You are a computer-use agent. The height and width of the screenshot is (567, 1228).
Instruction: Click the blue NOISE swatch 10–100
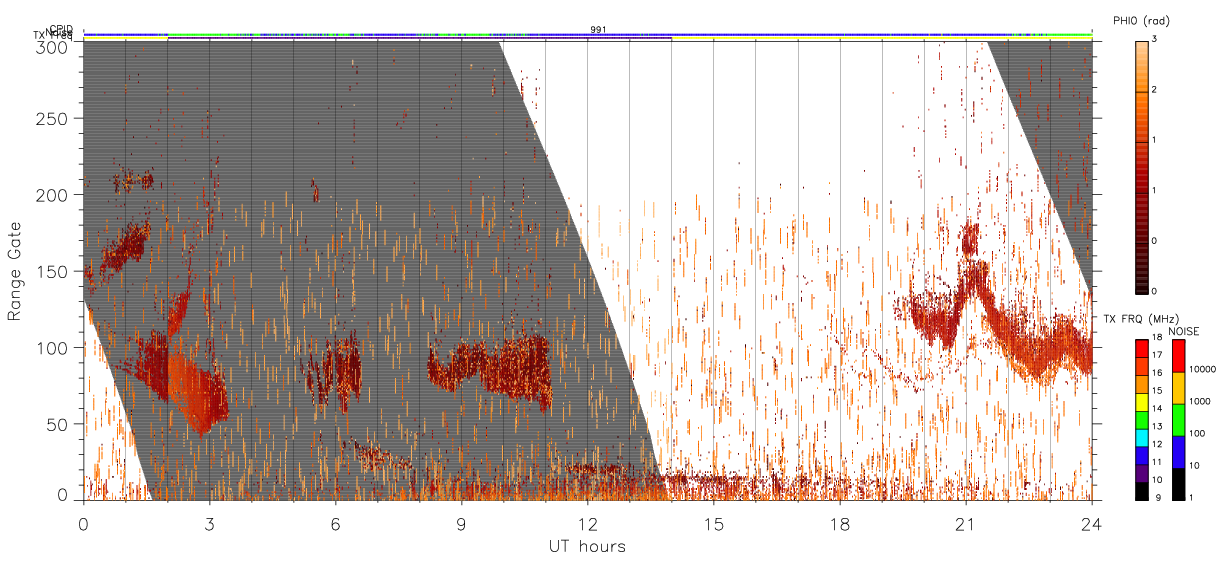[1178, 451]
